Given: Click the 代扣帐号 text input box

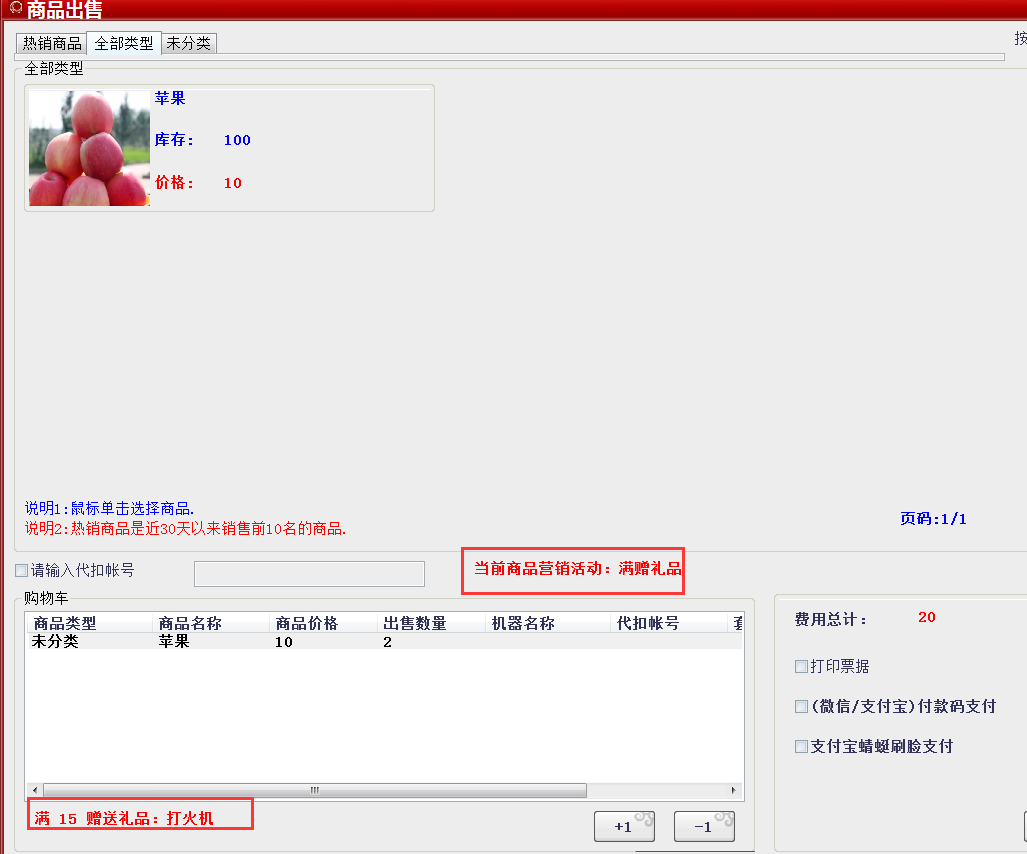Looking at the screenshot, I should (309, 573).
